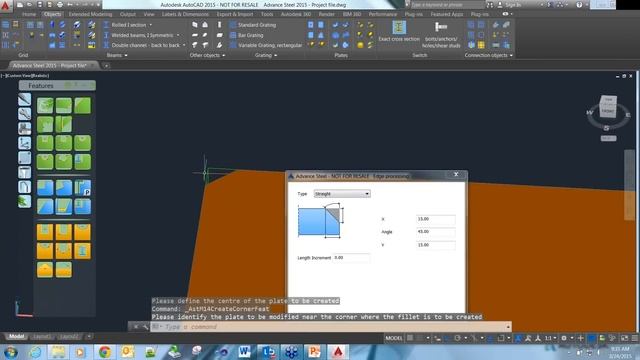Click Sign In link

(x=513, y=5)
